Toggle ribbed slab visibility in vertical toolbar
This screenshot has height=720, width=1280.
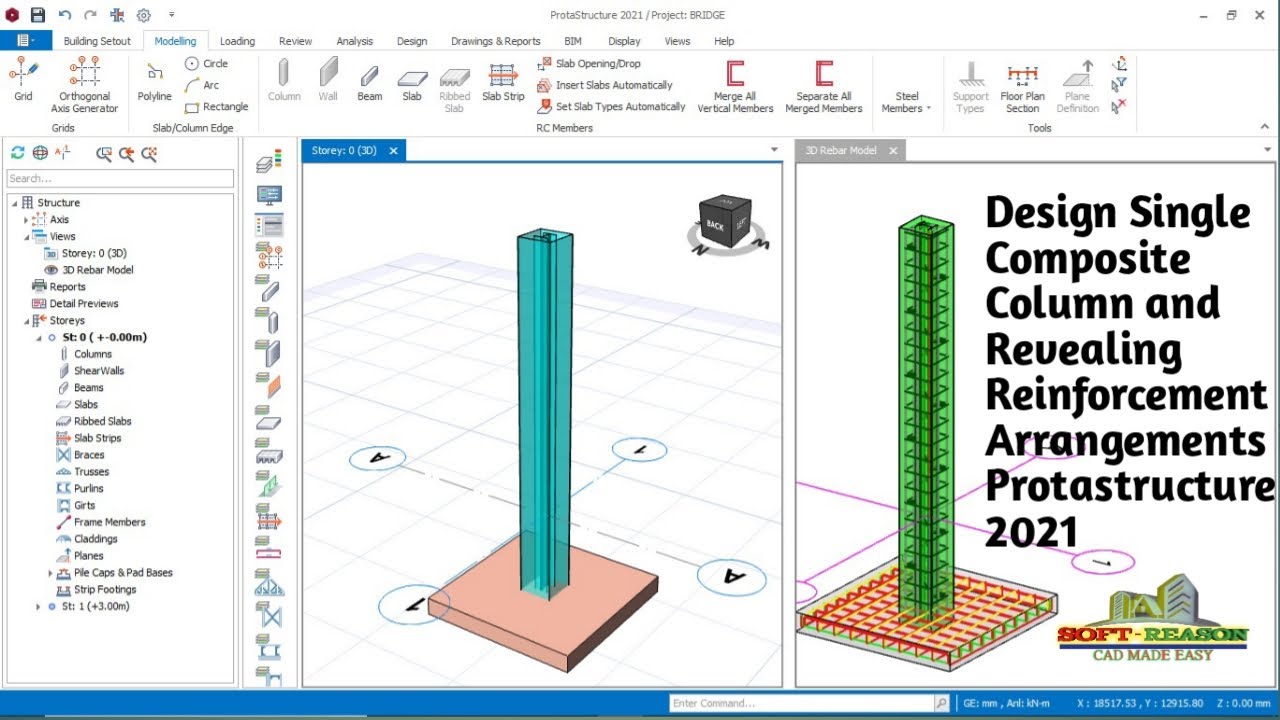tap(268, 451)
